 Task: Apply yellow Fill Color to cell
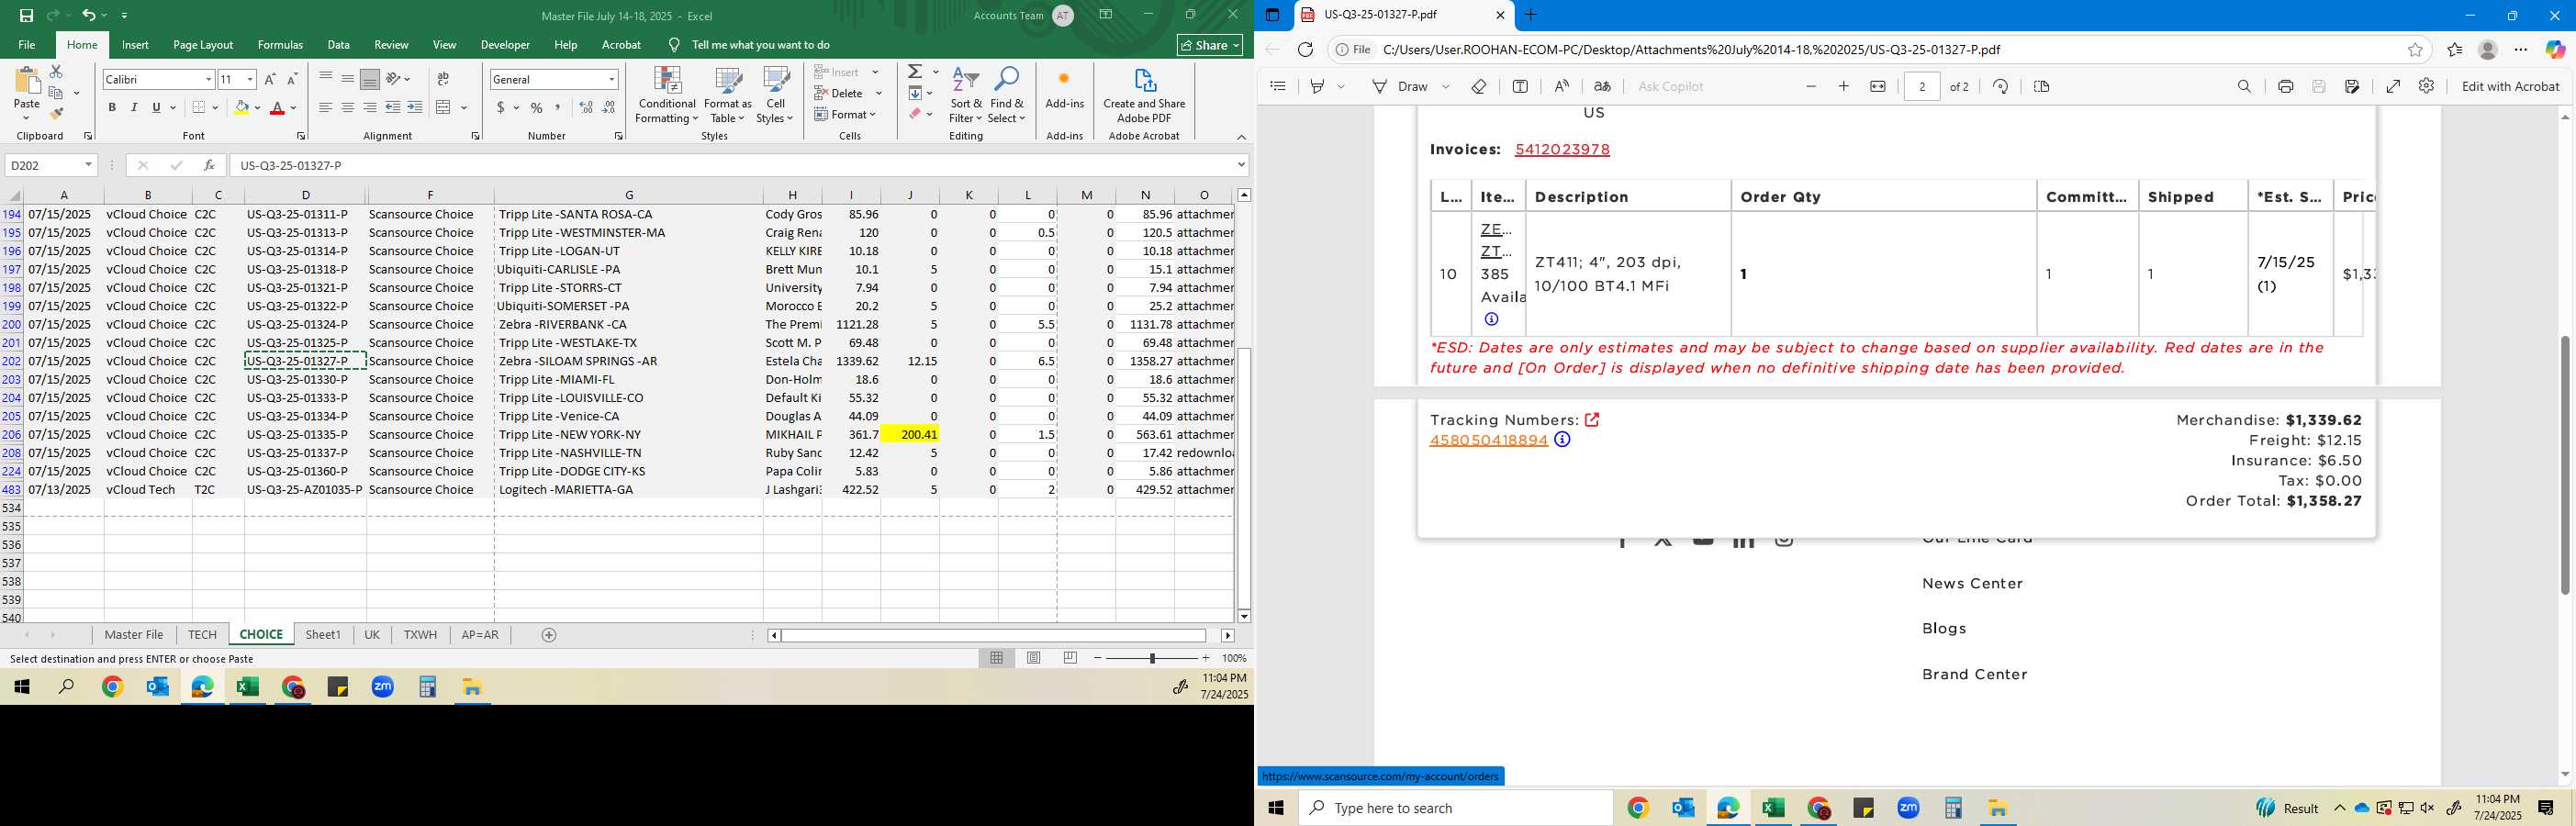[x=241, y=108]
